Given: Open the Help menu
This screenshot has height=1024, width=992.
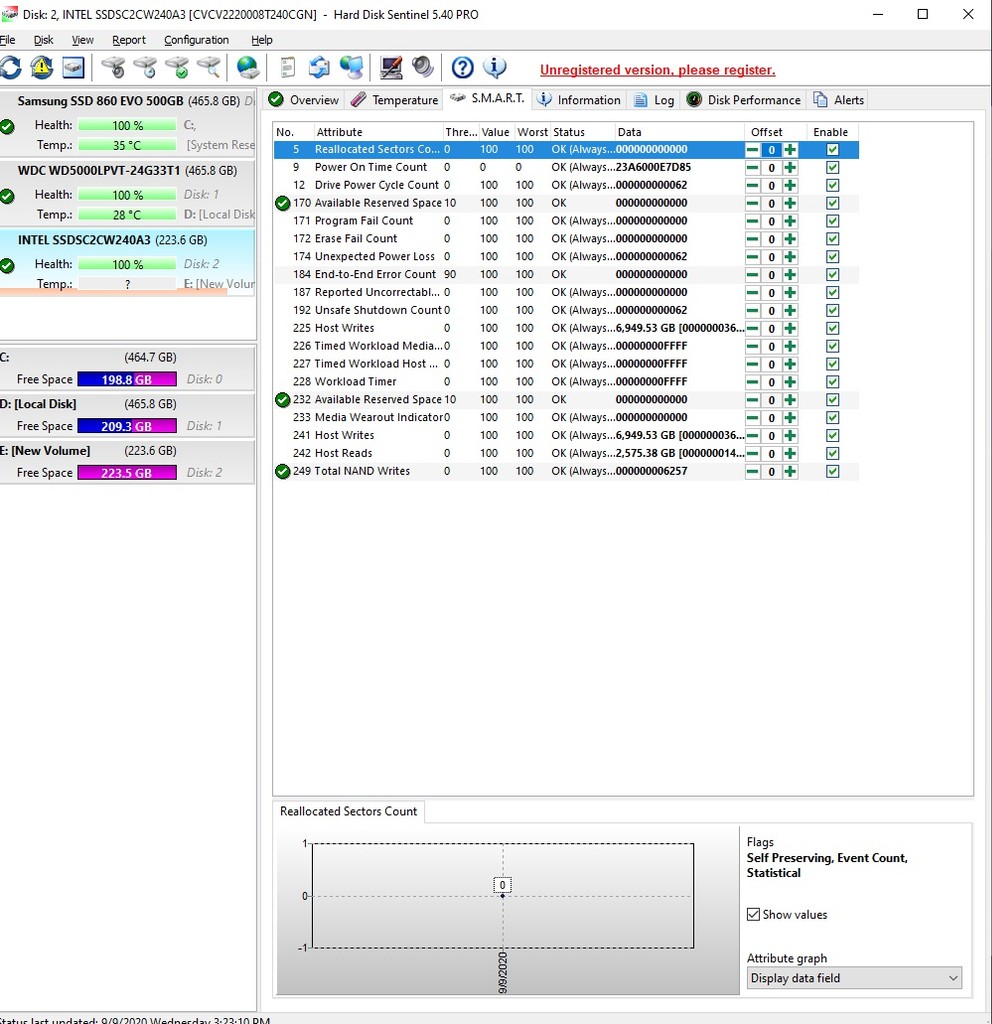Looking at the screenshot, I should (x=262, y=40).
